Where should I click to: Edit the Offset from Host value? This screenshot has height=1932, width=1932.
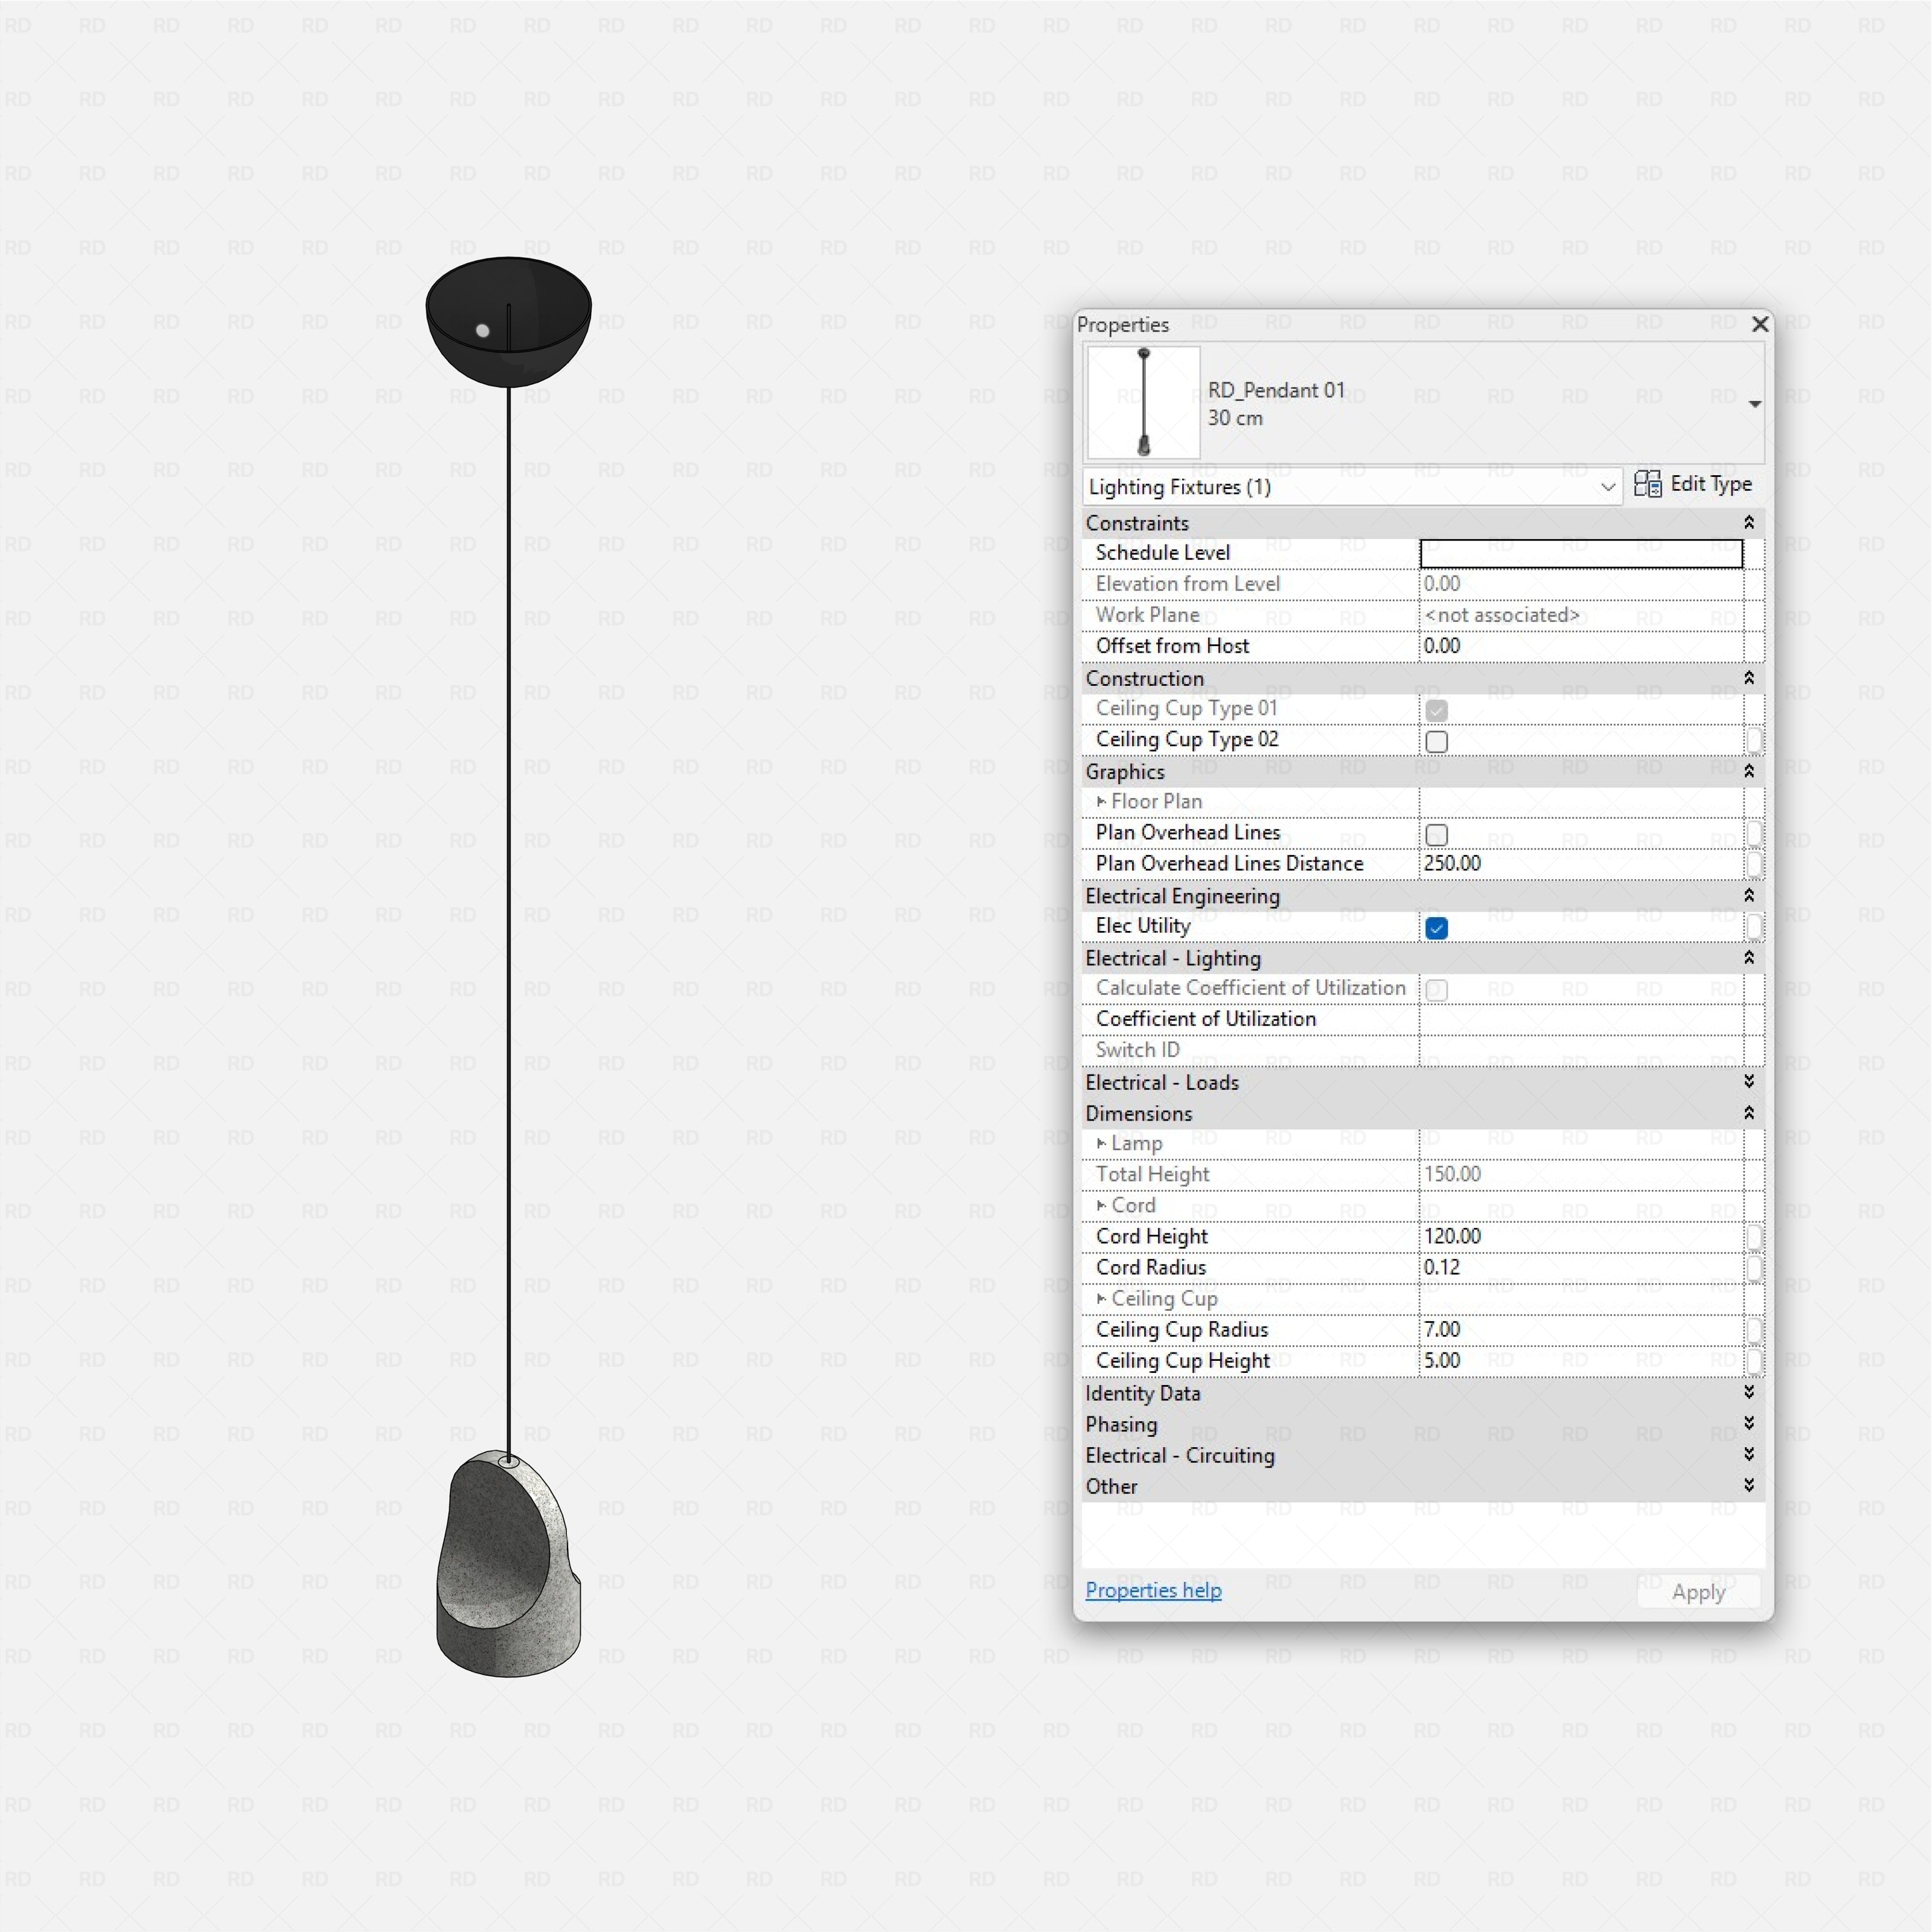(1581, 647)
